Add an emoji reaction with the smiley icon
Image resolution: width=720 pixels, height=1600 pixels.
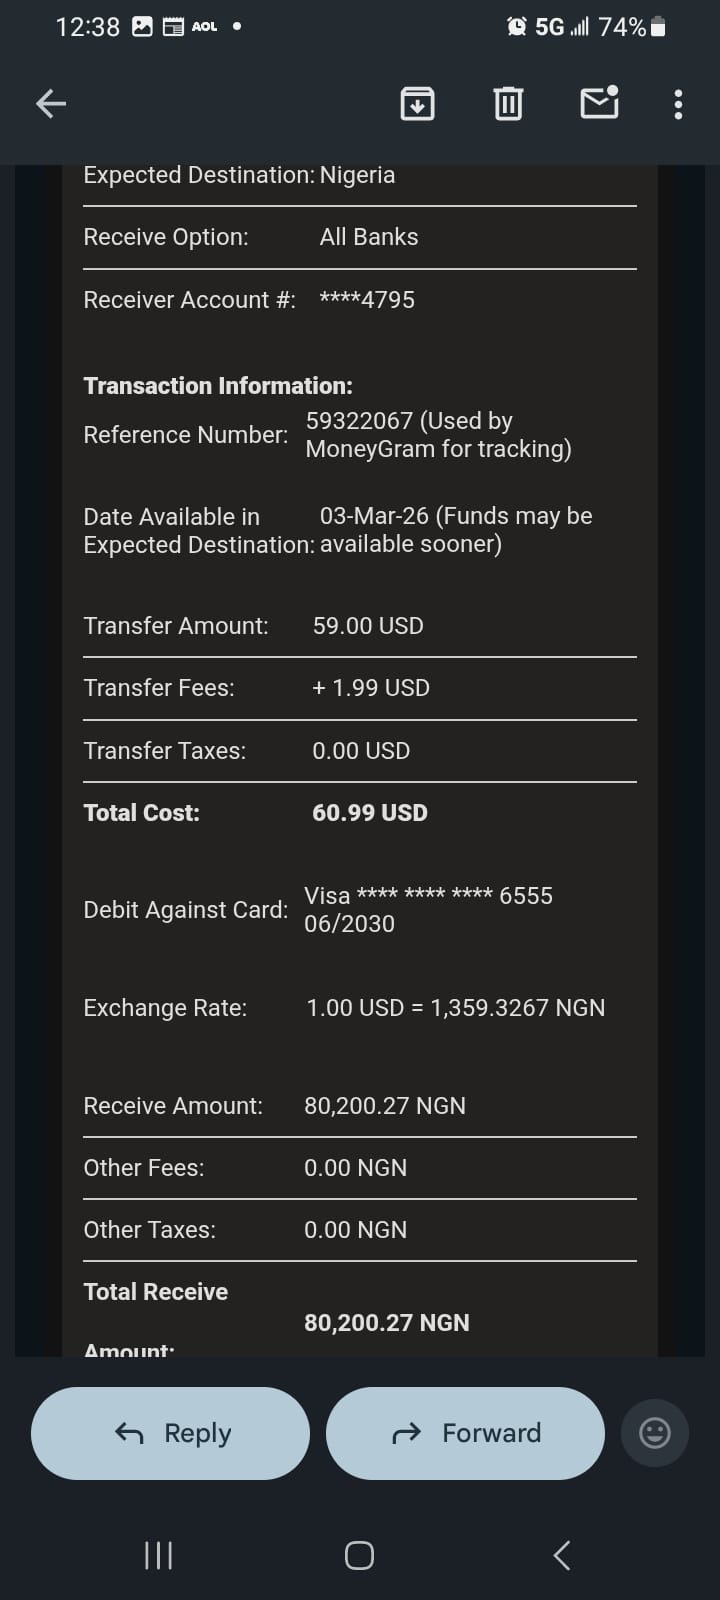tap(654, 1433)
